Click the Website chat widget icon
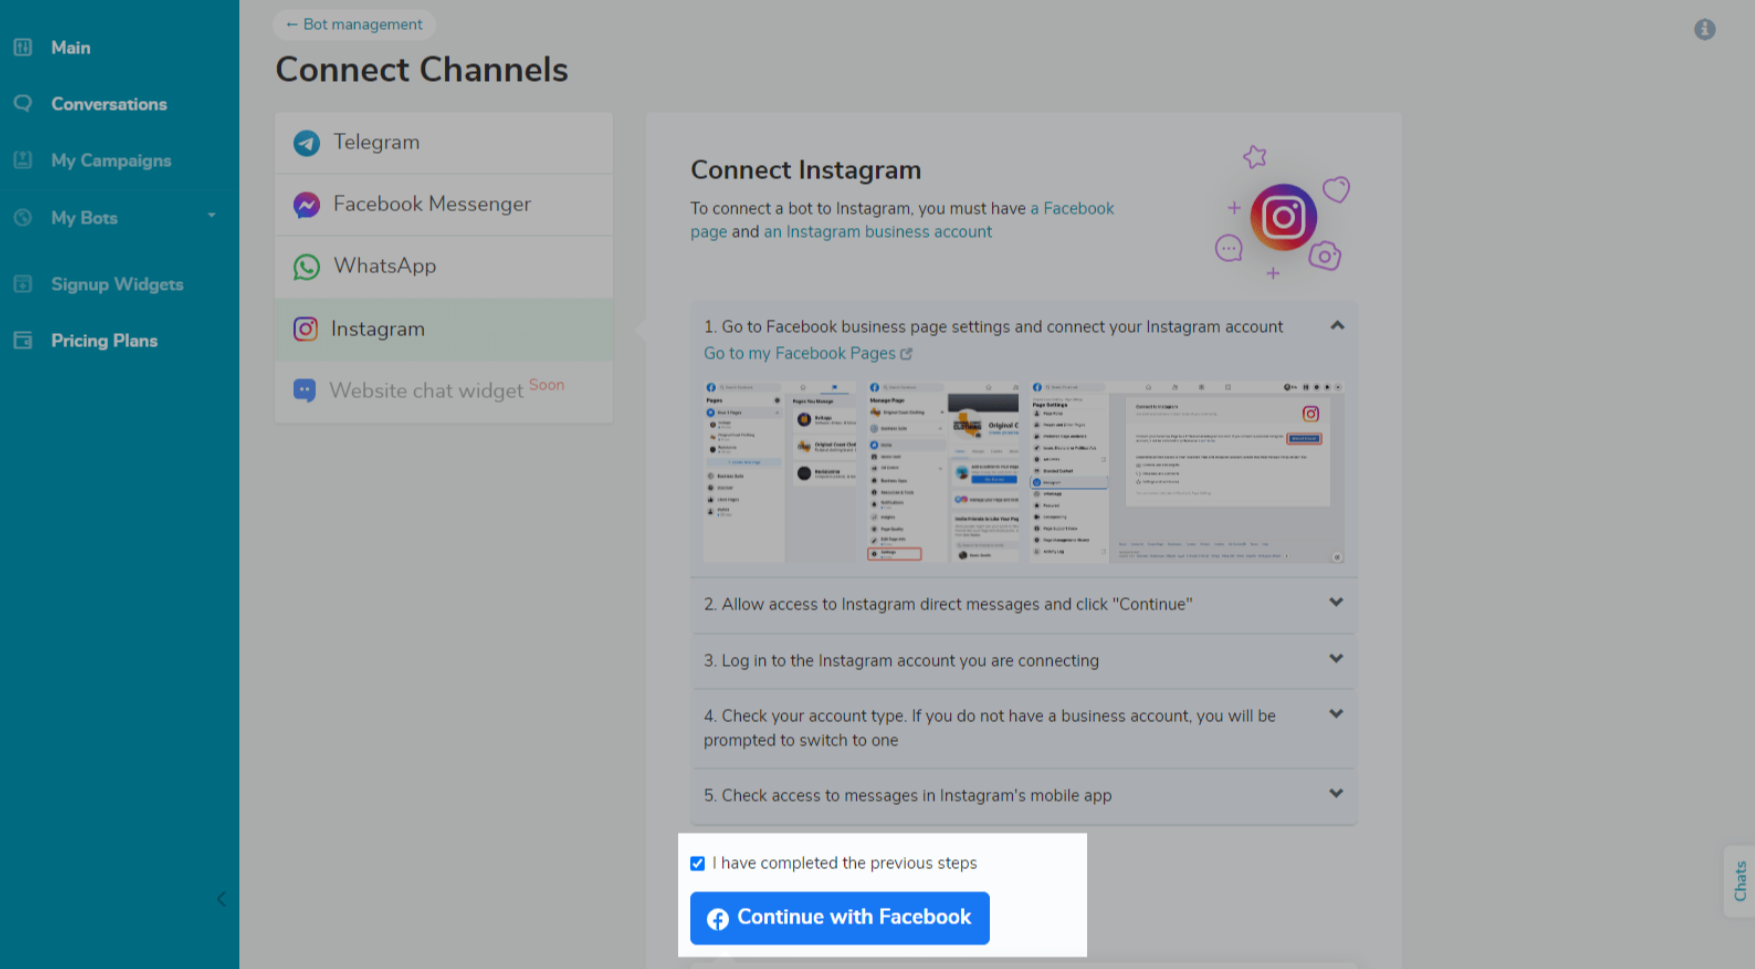This screenshot has width=1755, height=969. [305, 390]
